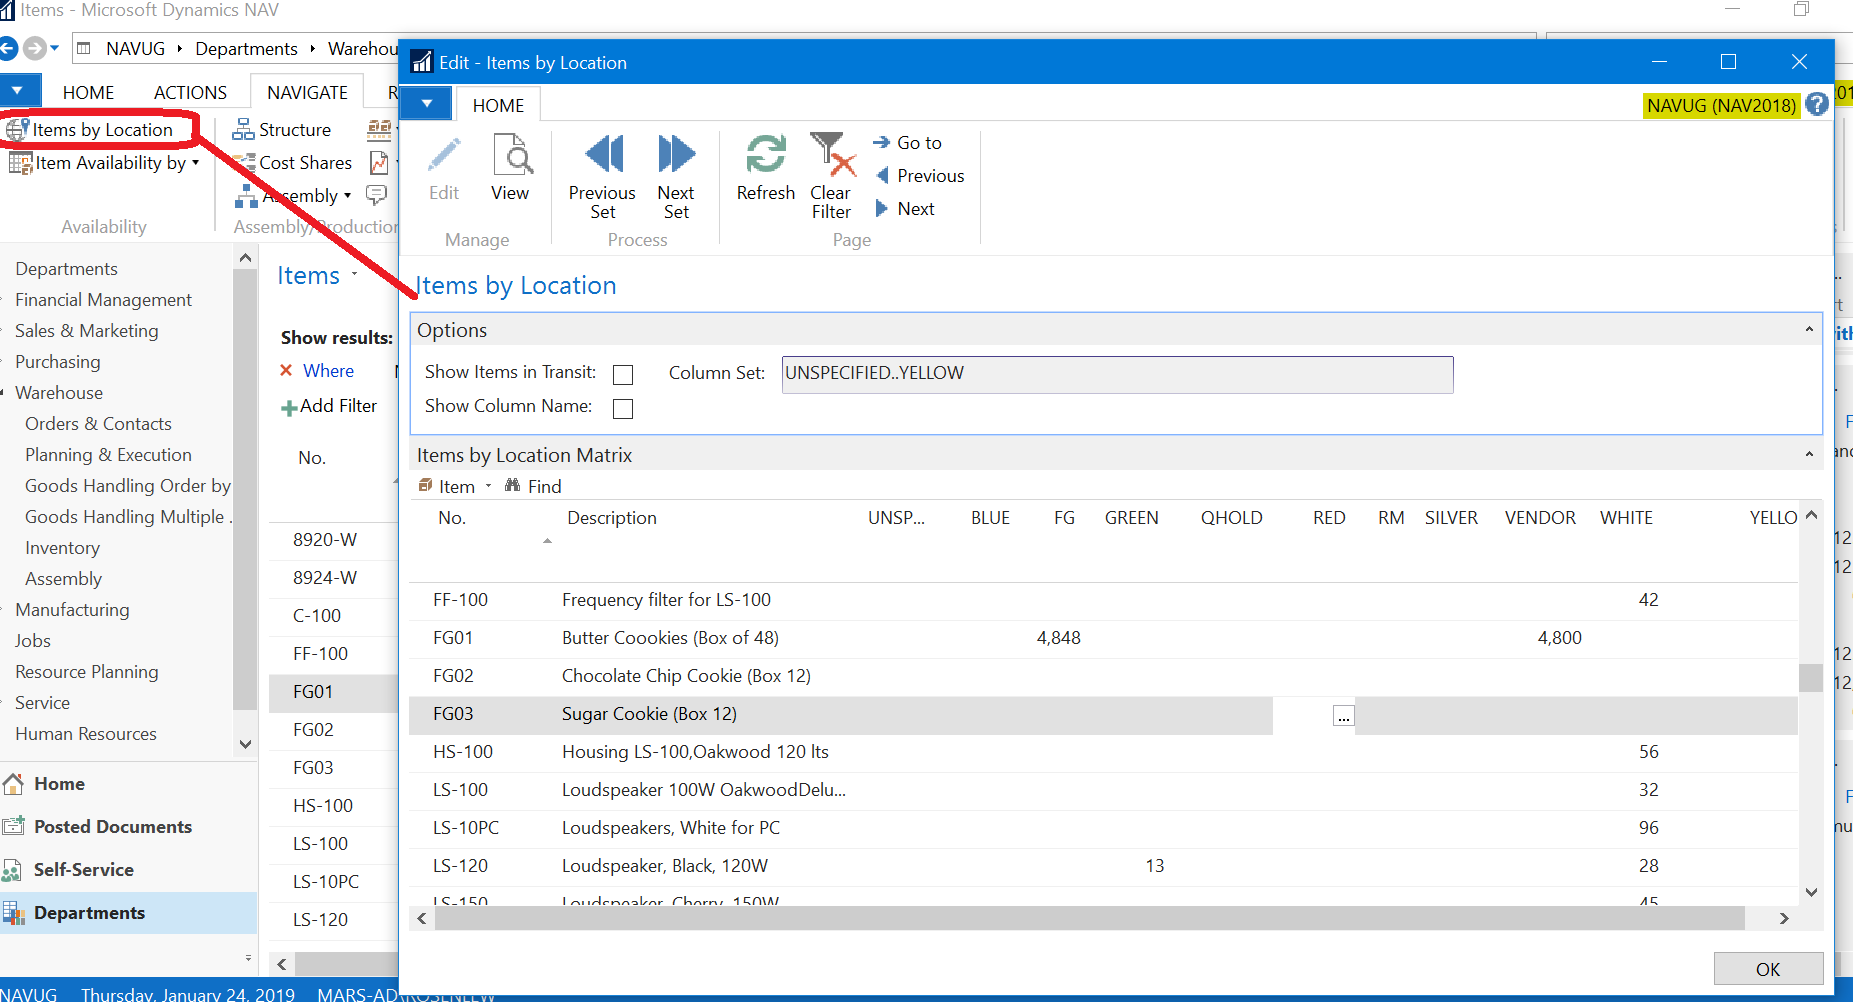Open the ACTIONS ribbon tab
The image size is (1853, 1002).
click(x=190, y=93)
